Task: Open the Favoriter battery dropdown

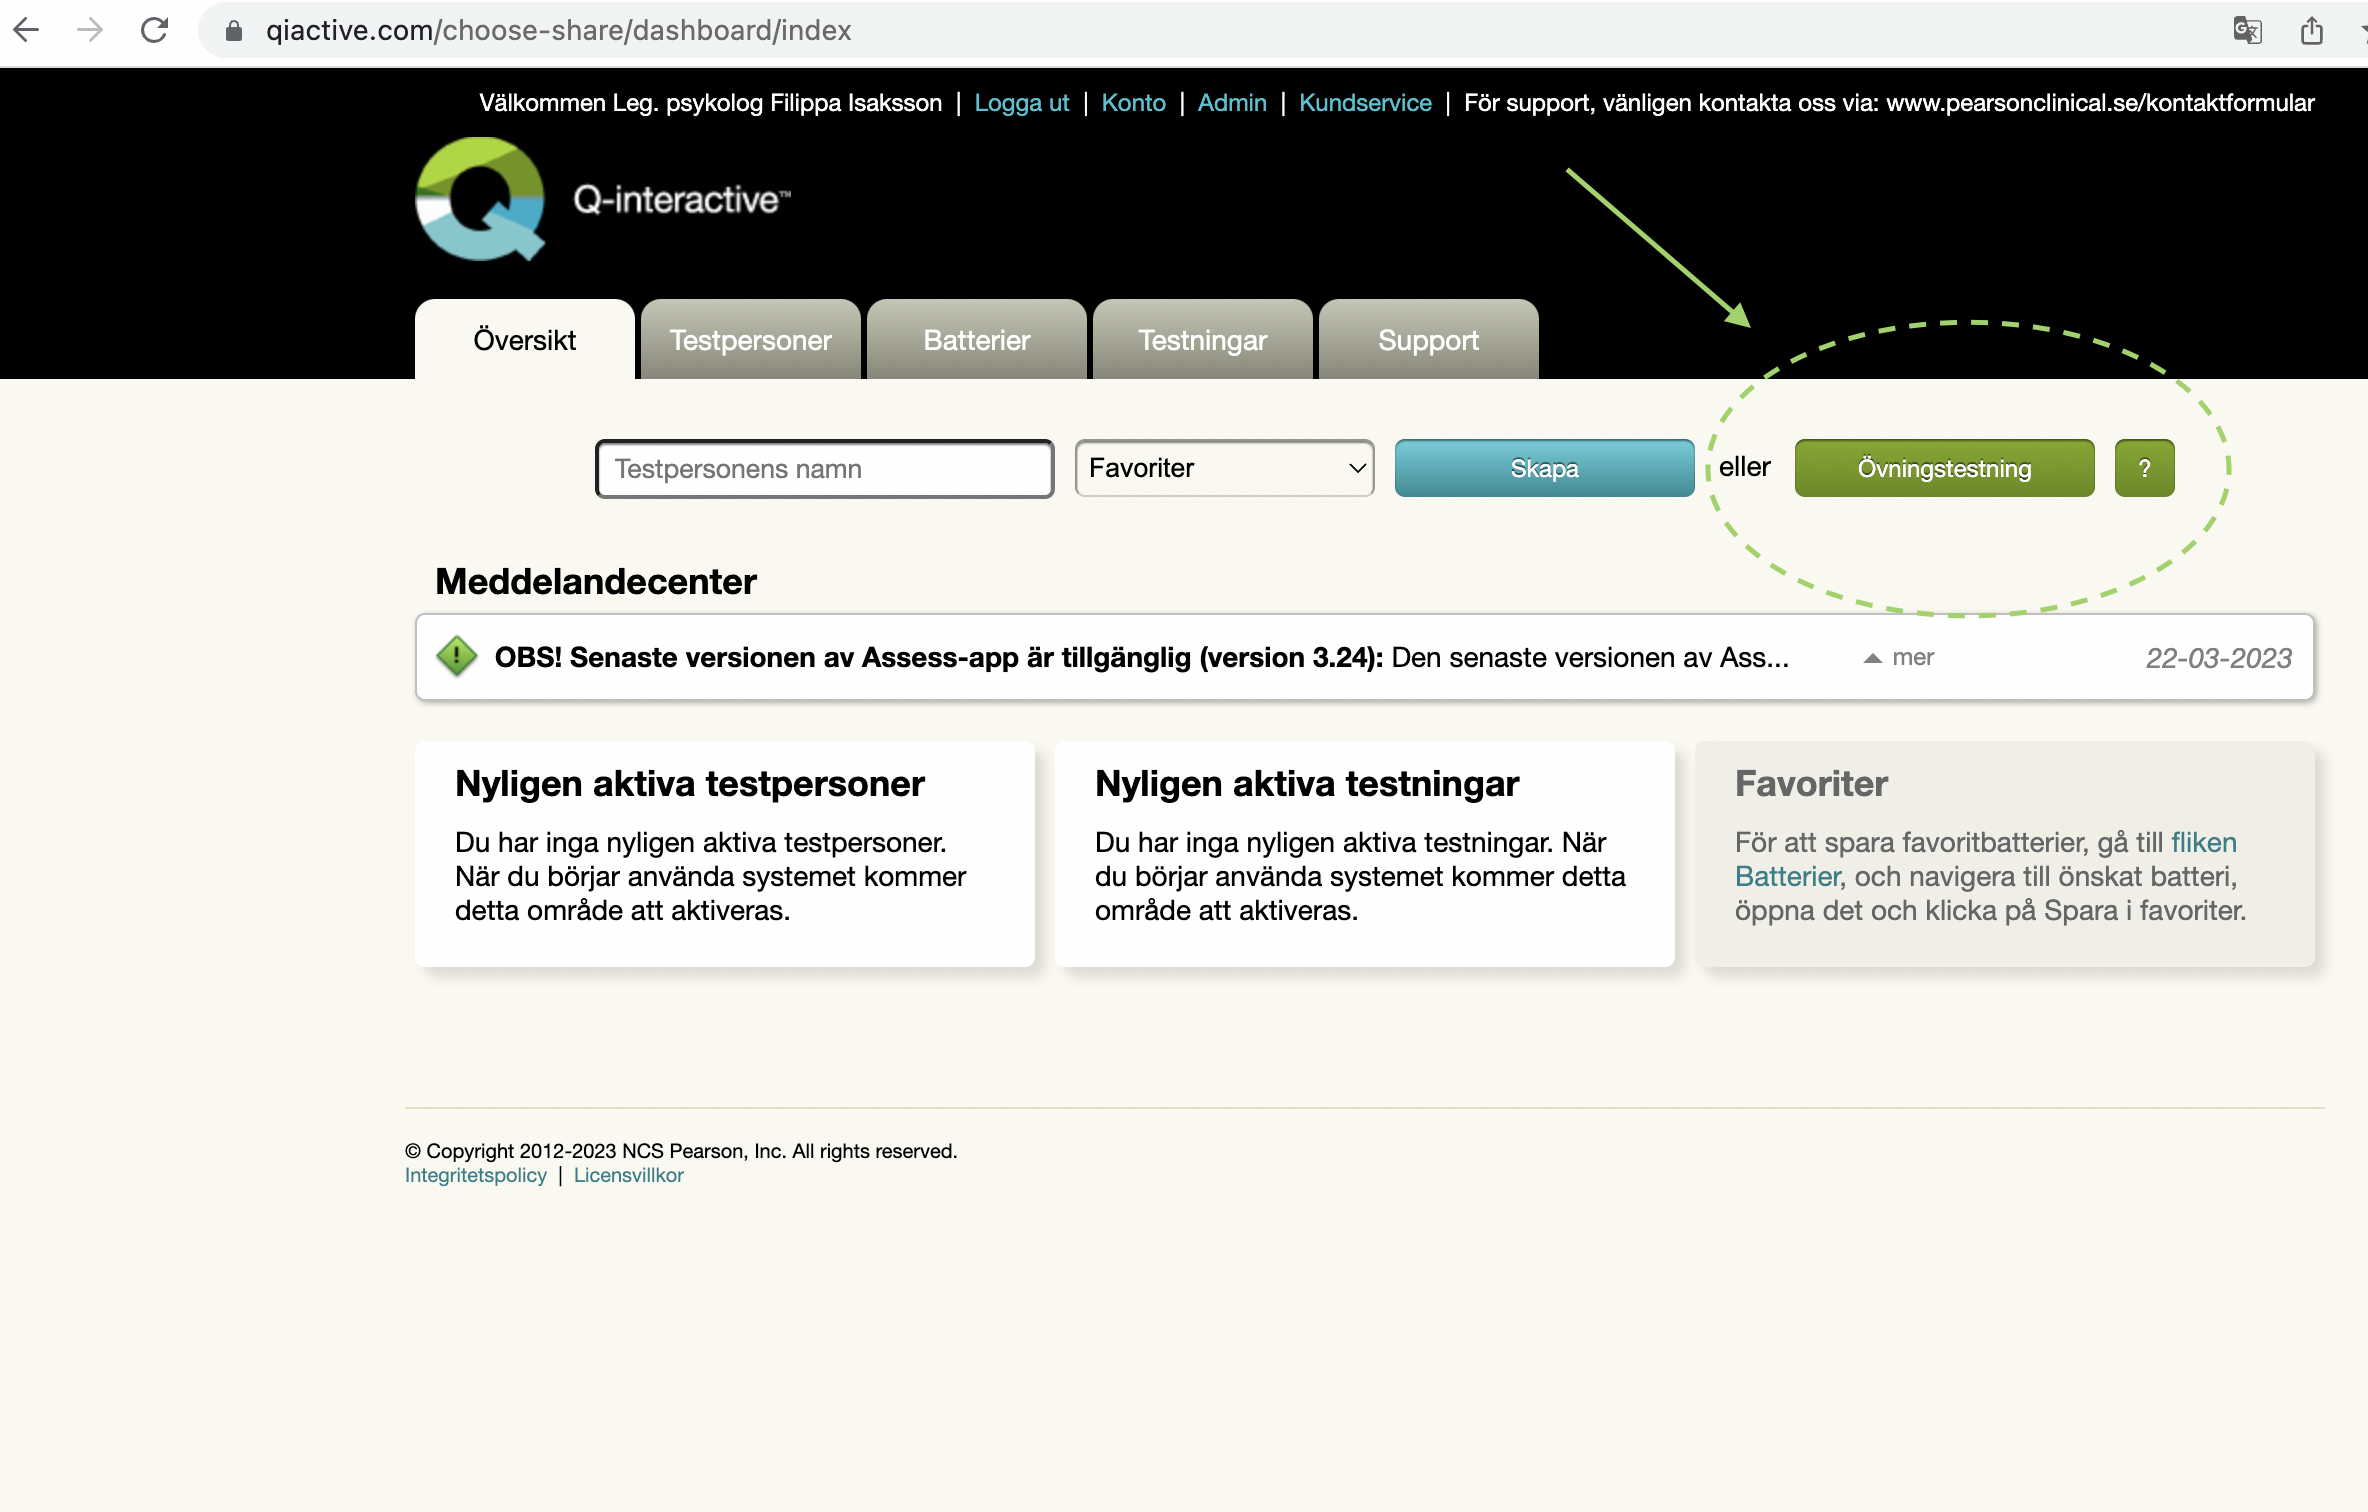Action: [1224, 468]
